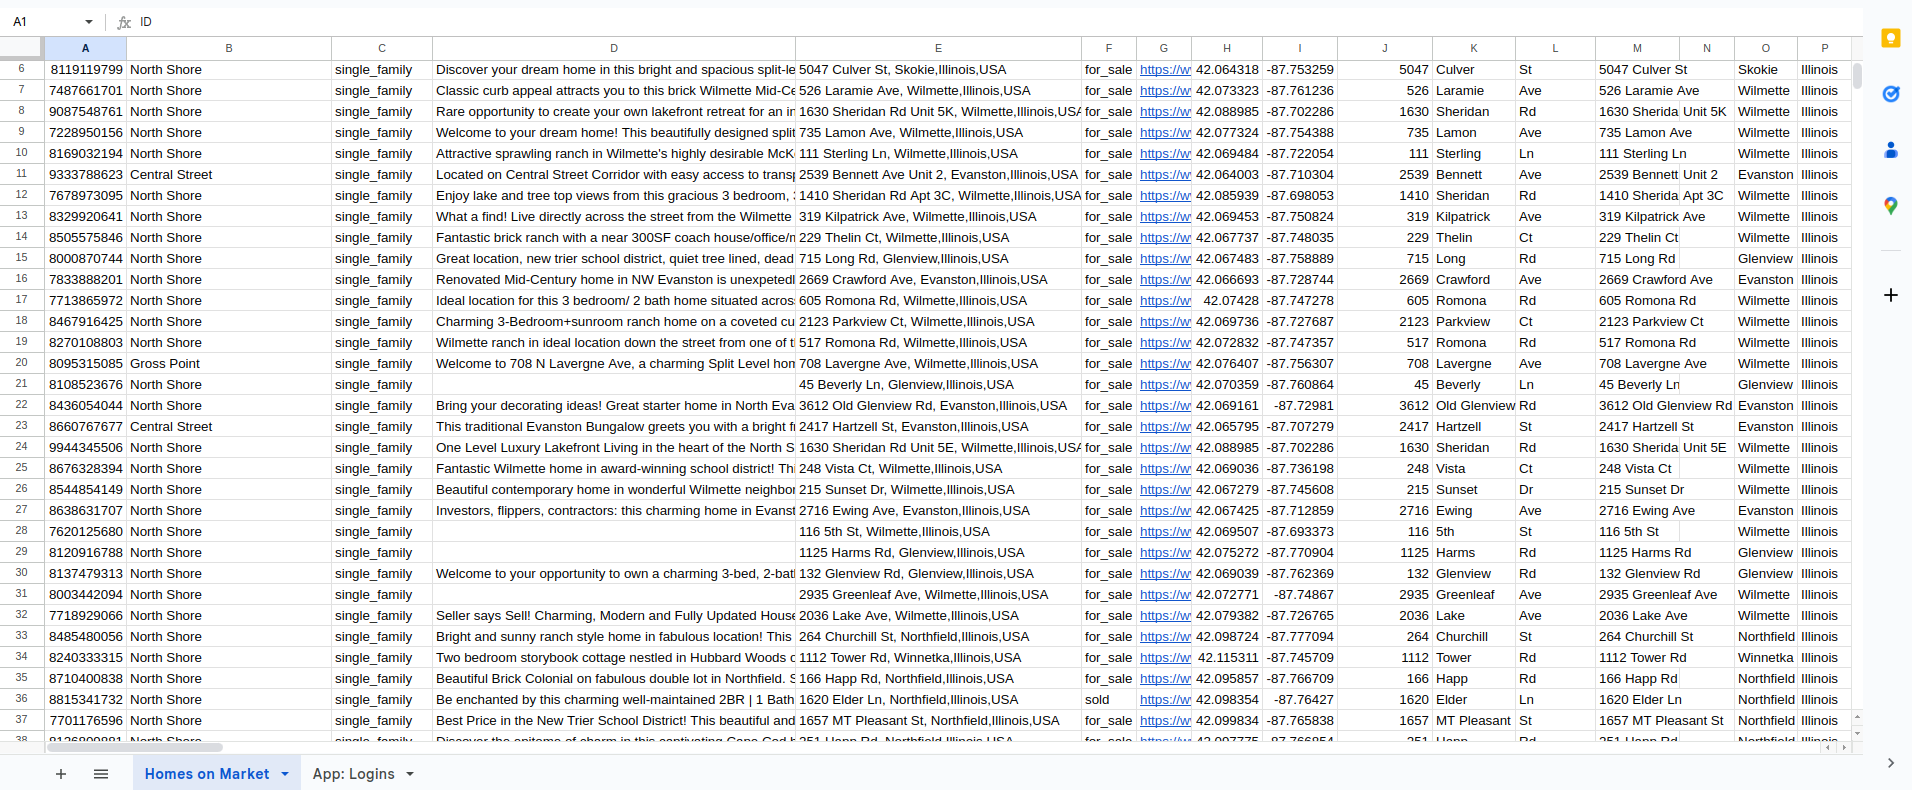Viewport: 1912px width, 790px height.
Task: Open Contacts from the side panel
Action: click(1890, 150)
